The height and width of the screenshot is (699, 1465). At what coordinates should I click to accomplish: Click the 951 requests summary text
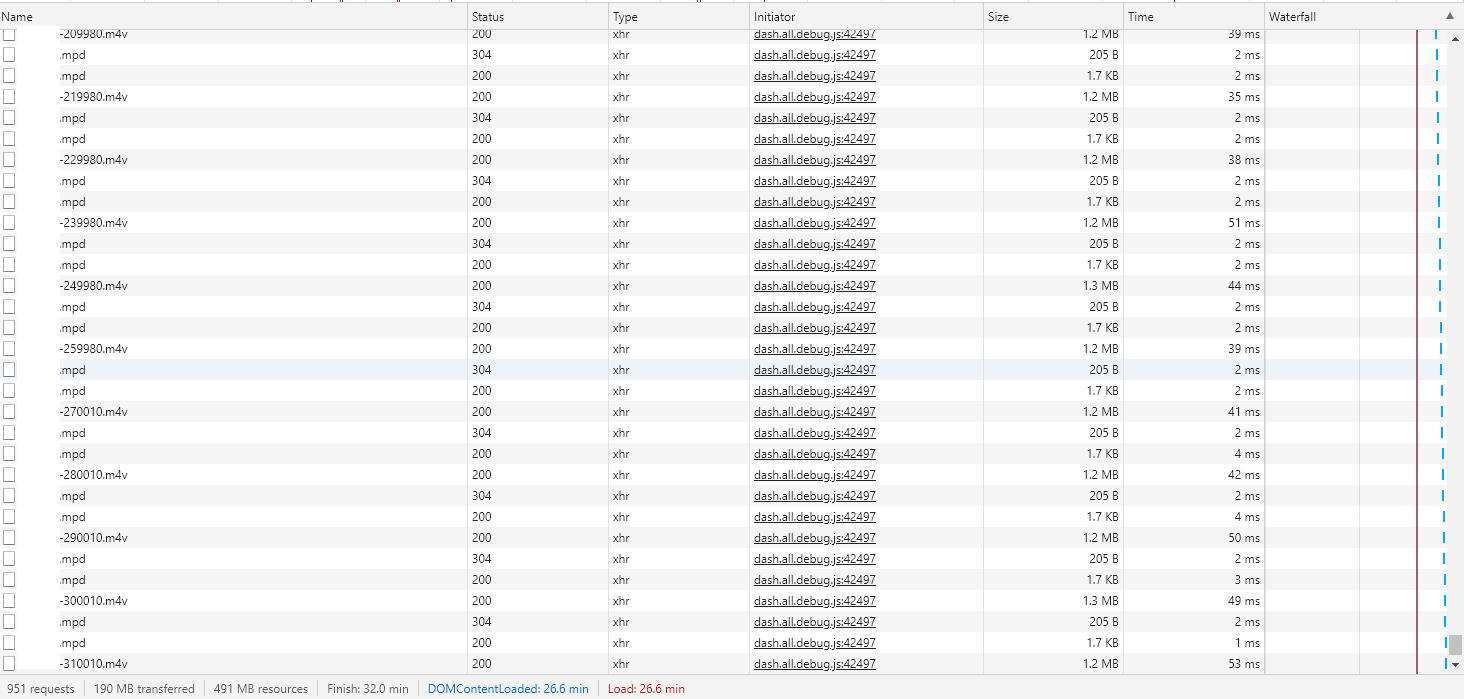point(41,688)
